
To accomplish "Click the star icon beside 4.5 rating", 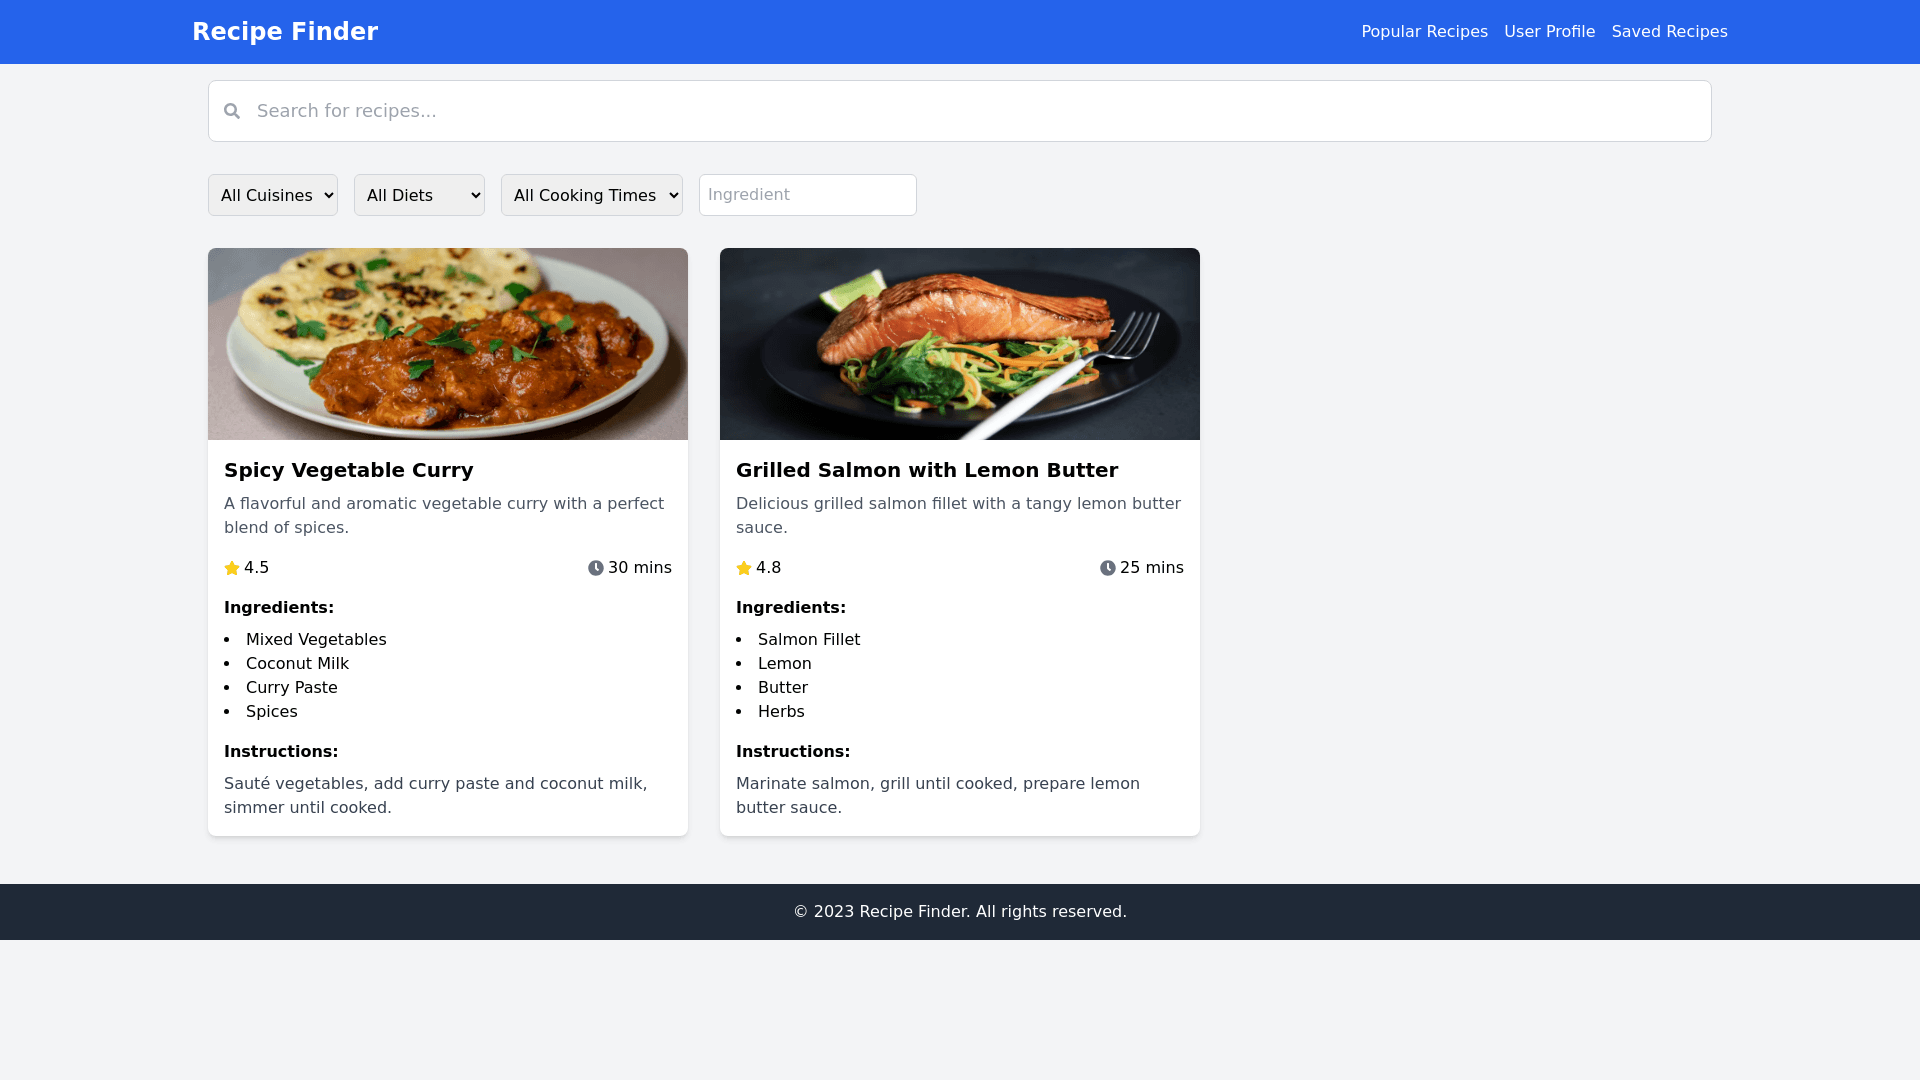I will tap(232, 568).
